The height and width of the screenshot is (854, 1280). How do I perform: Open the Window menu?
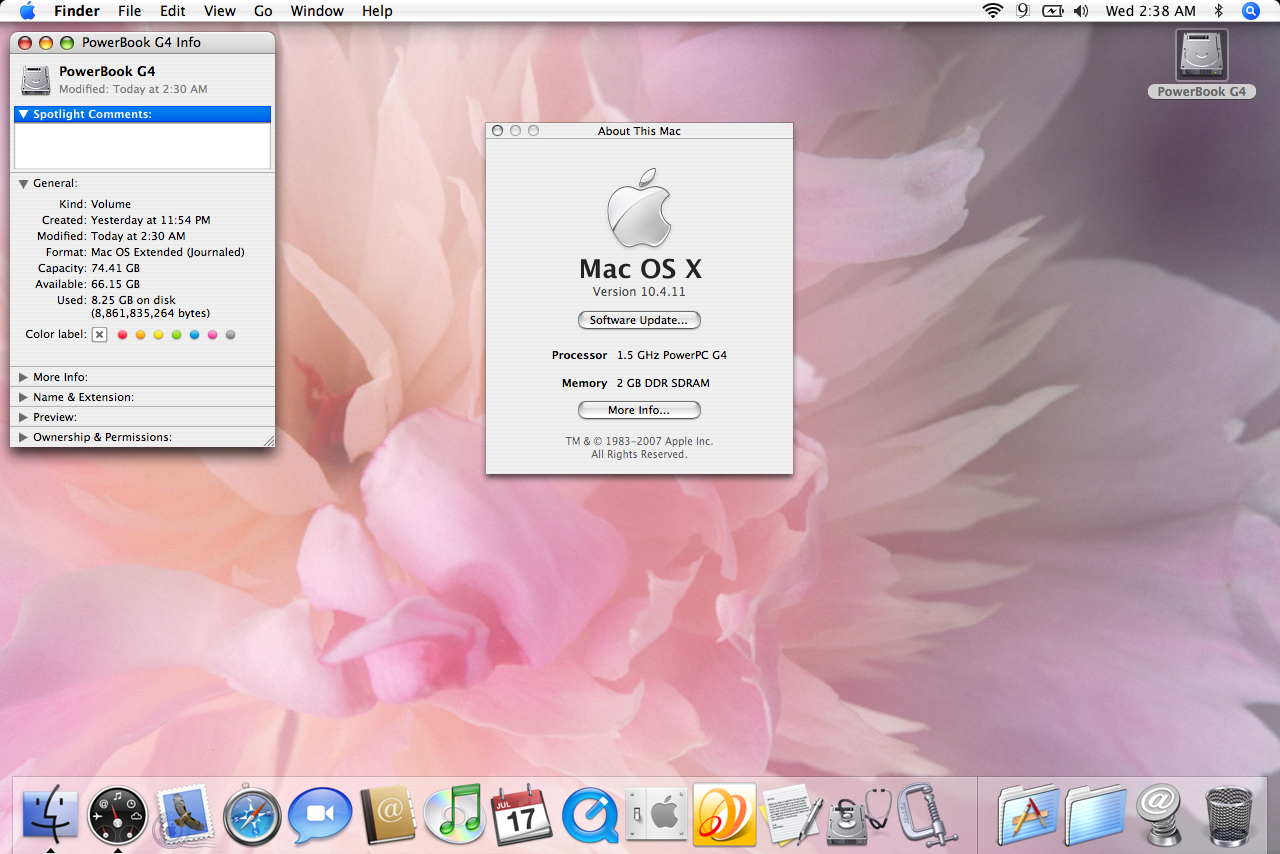coord(317,11)
